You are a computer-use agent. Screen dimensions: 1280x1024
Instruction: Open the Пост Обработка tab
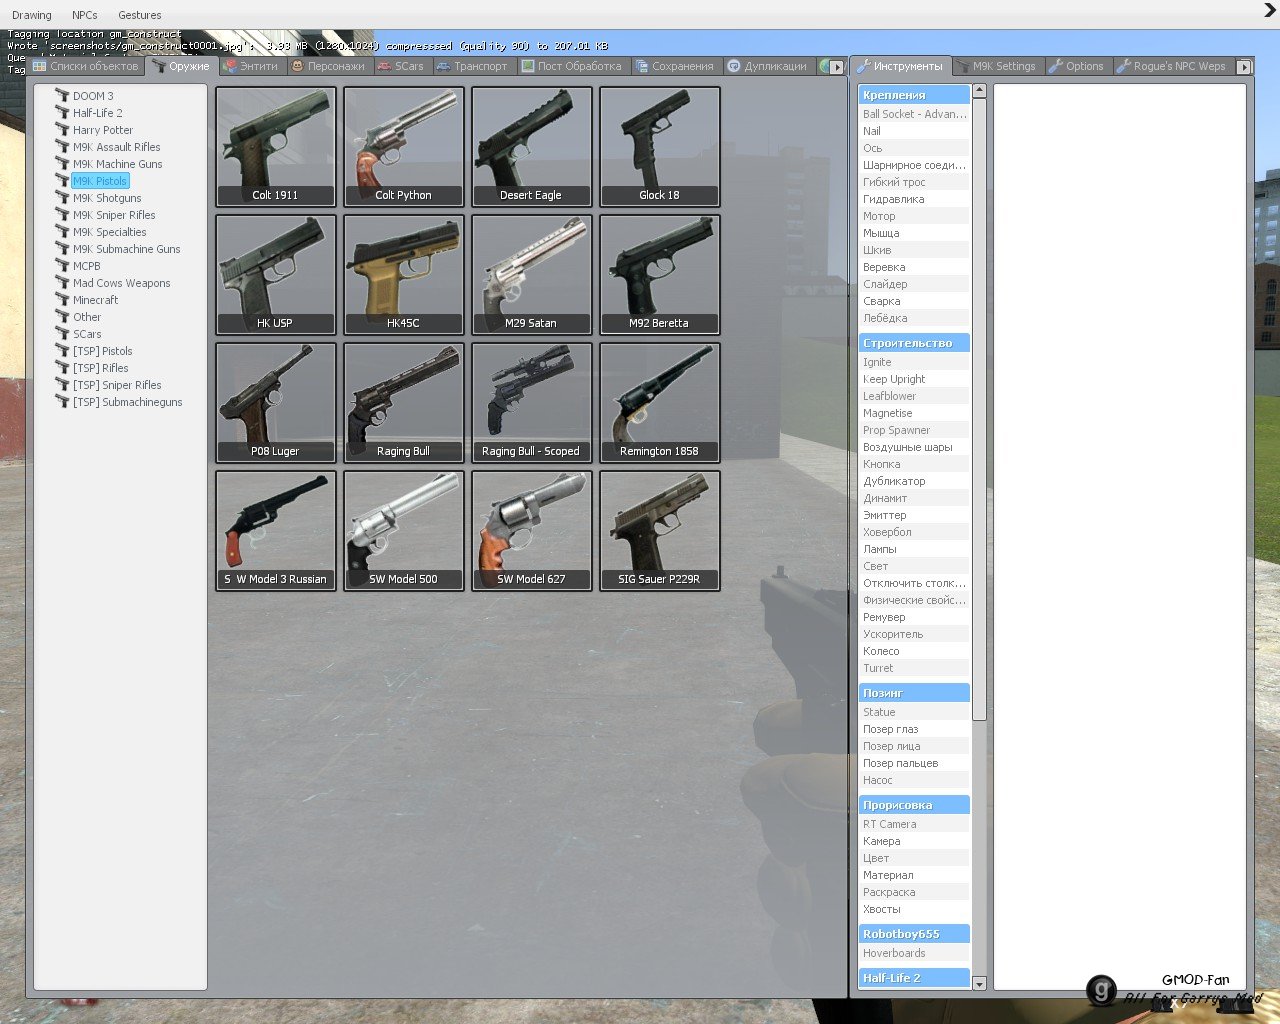[572, 66]
